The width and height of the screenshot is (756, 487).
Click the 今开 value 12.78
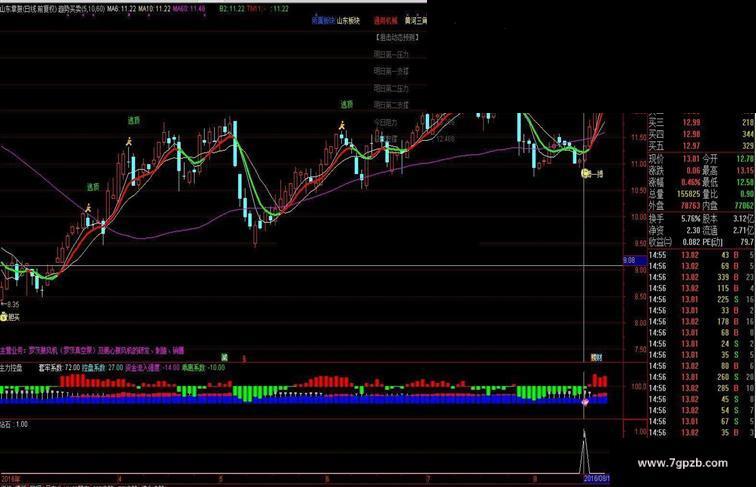[744, 159]
